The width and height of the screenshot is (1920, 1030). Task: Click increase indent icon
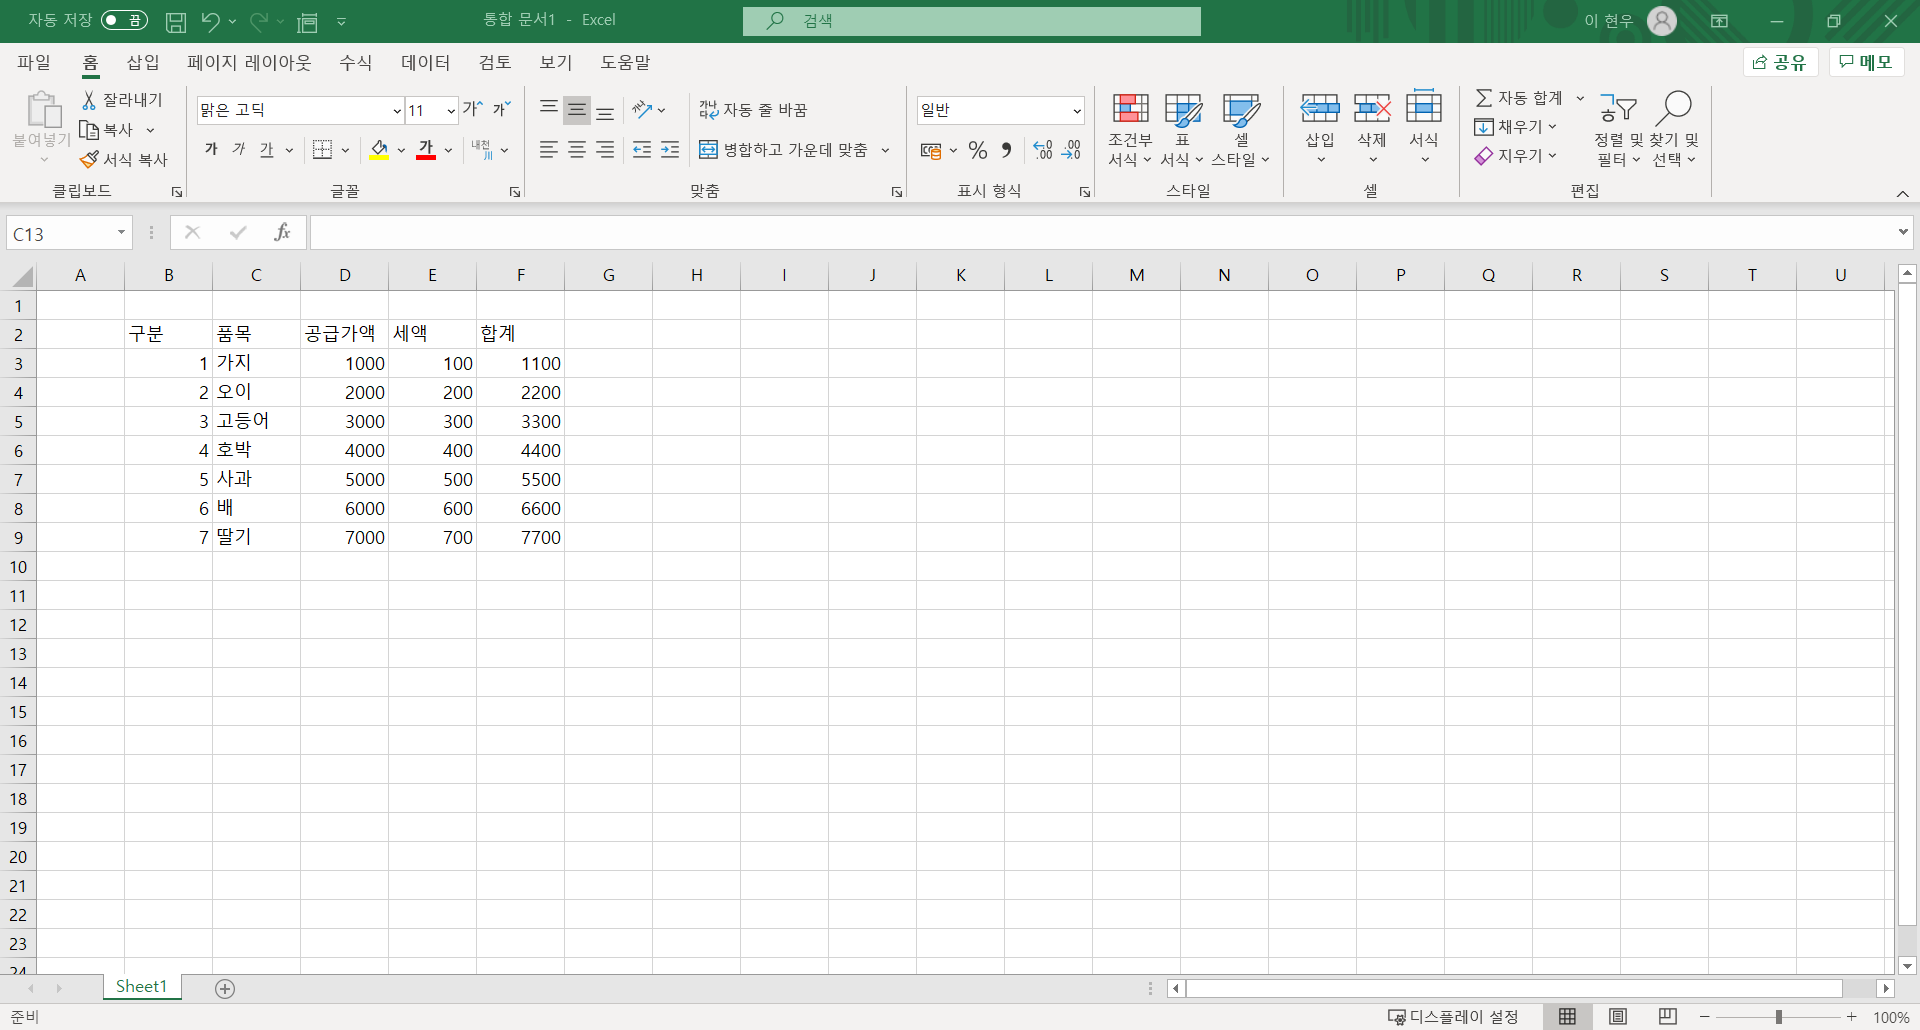[x=670, y=150]
